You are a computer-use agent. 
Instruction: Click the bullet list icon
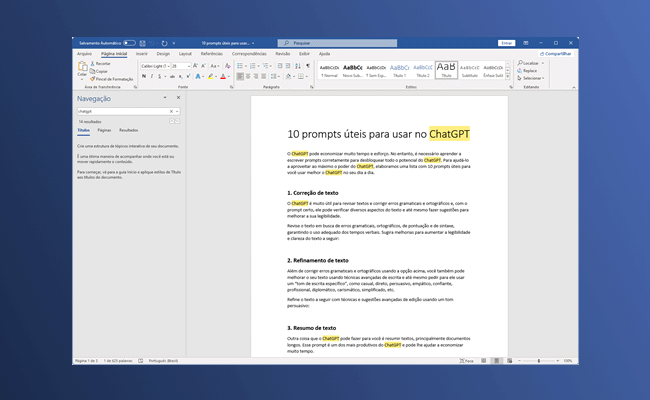pos(240,66)
